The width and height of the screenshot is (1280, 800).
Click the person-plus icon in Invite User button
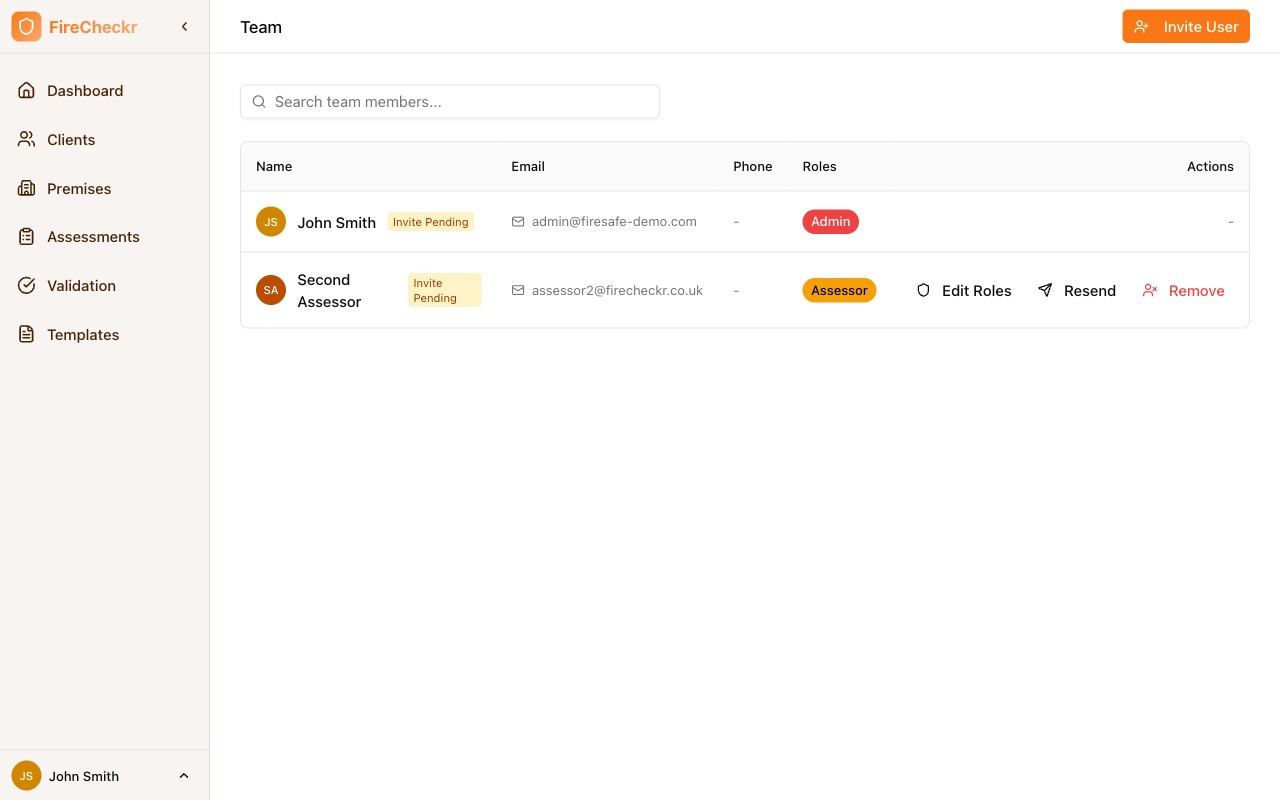1141,26
